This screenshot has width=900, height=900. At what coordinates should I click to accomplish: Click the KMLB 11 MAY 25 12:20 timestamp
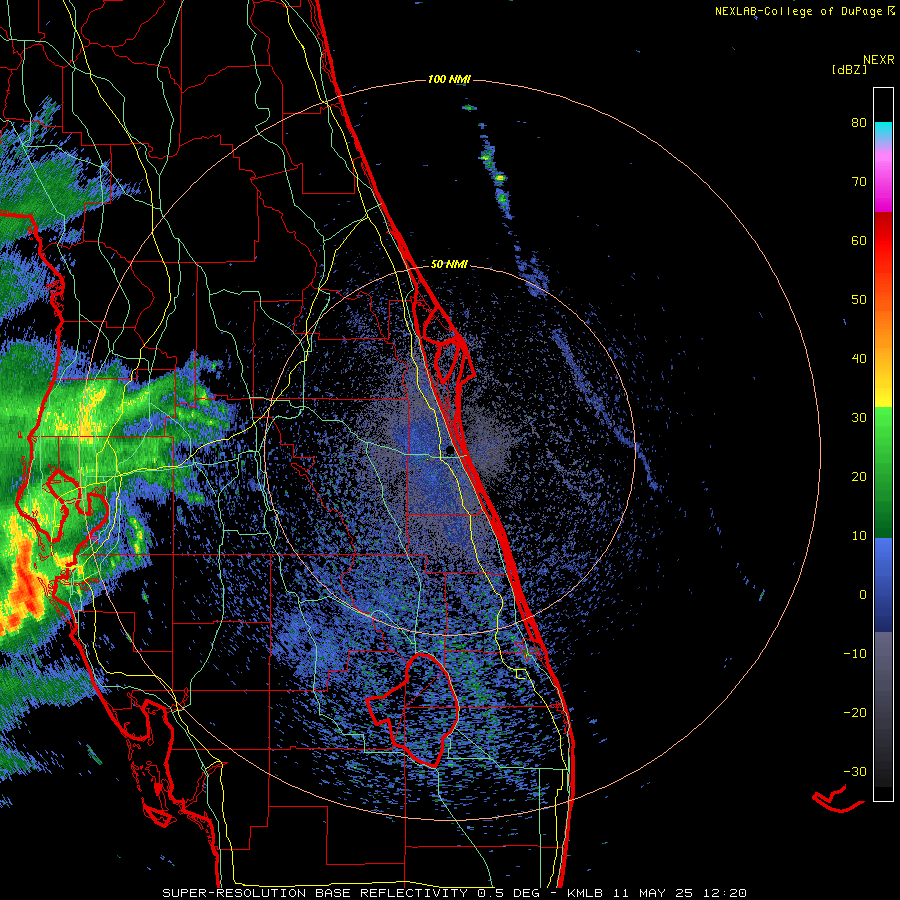pos(657,893)
